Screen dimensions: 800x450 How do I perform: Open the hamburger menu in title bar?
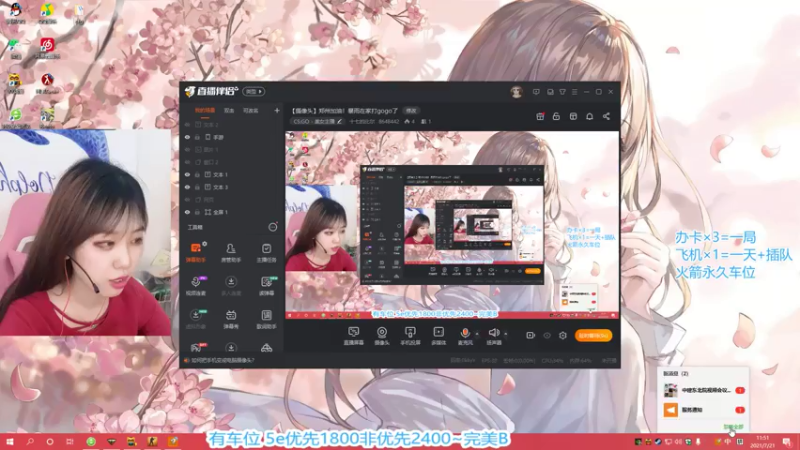574,92
